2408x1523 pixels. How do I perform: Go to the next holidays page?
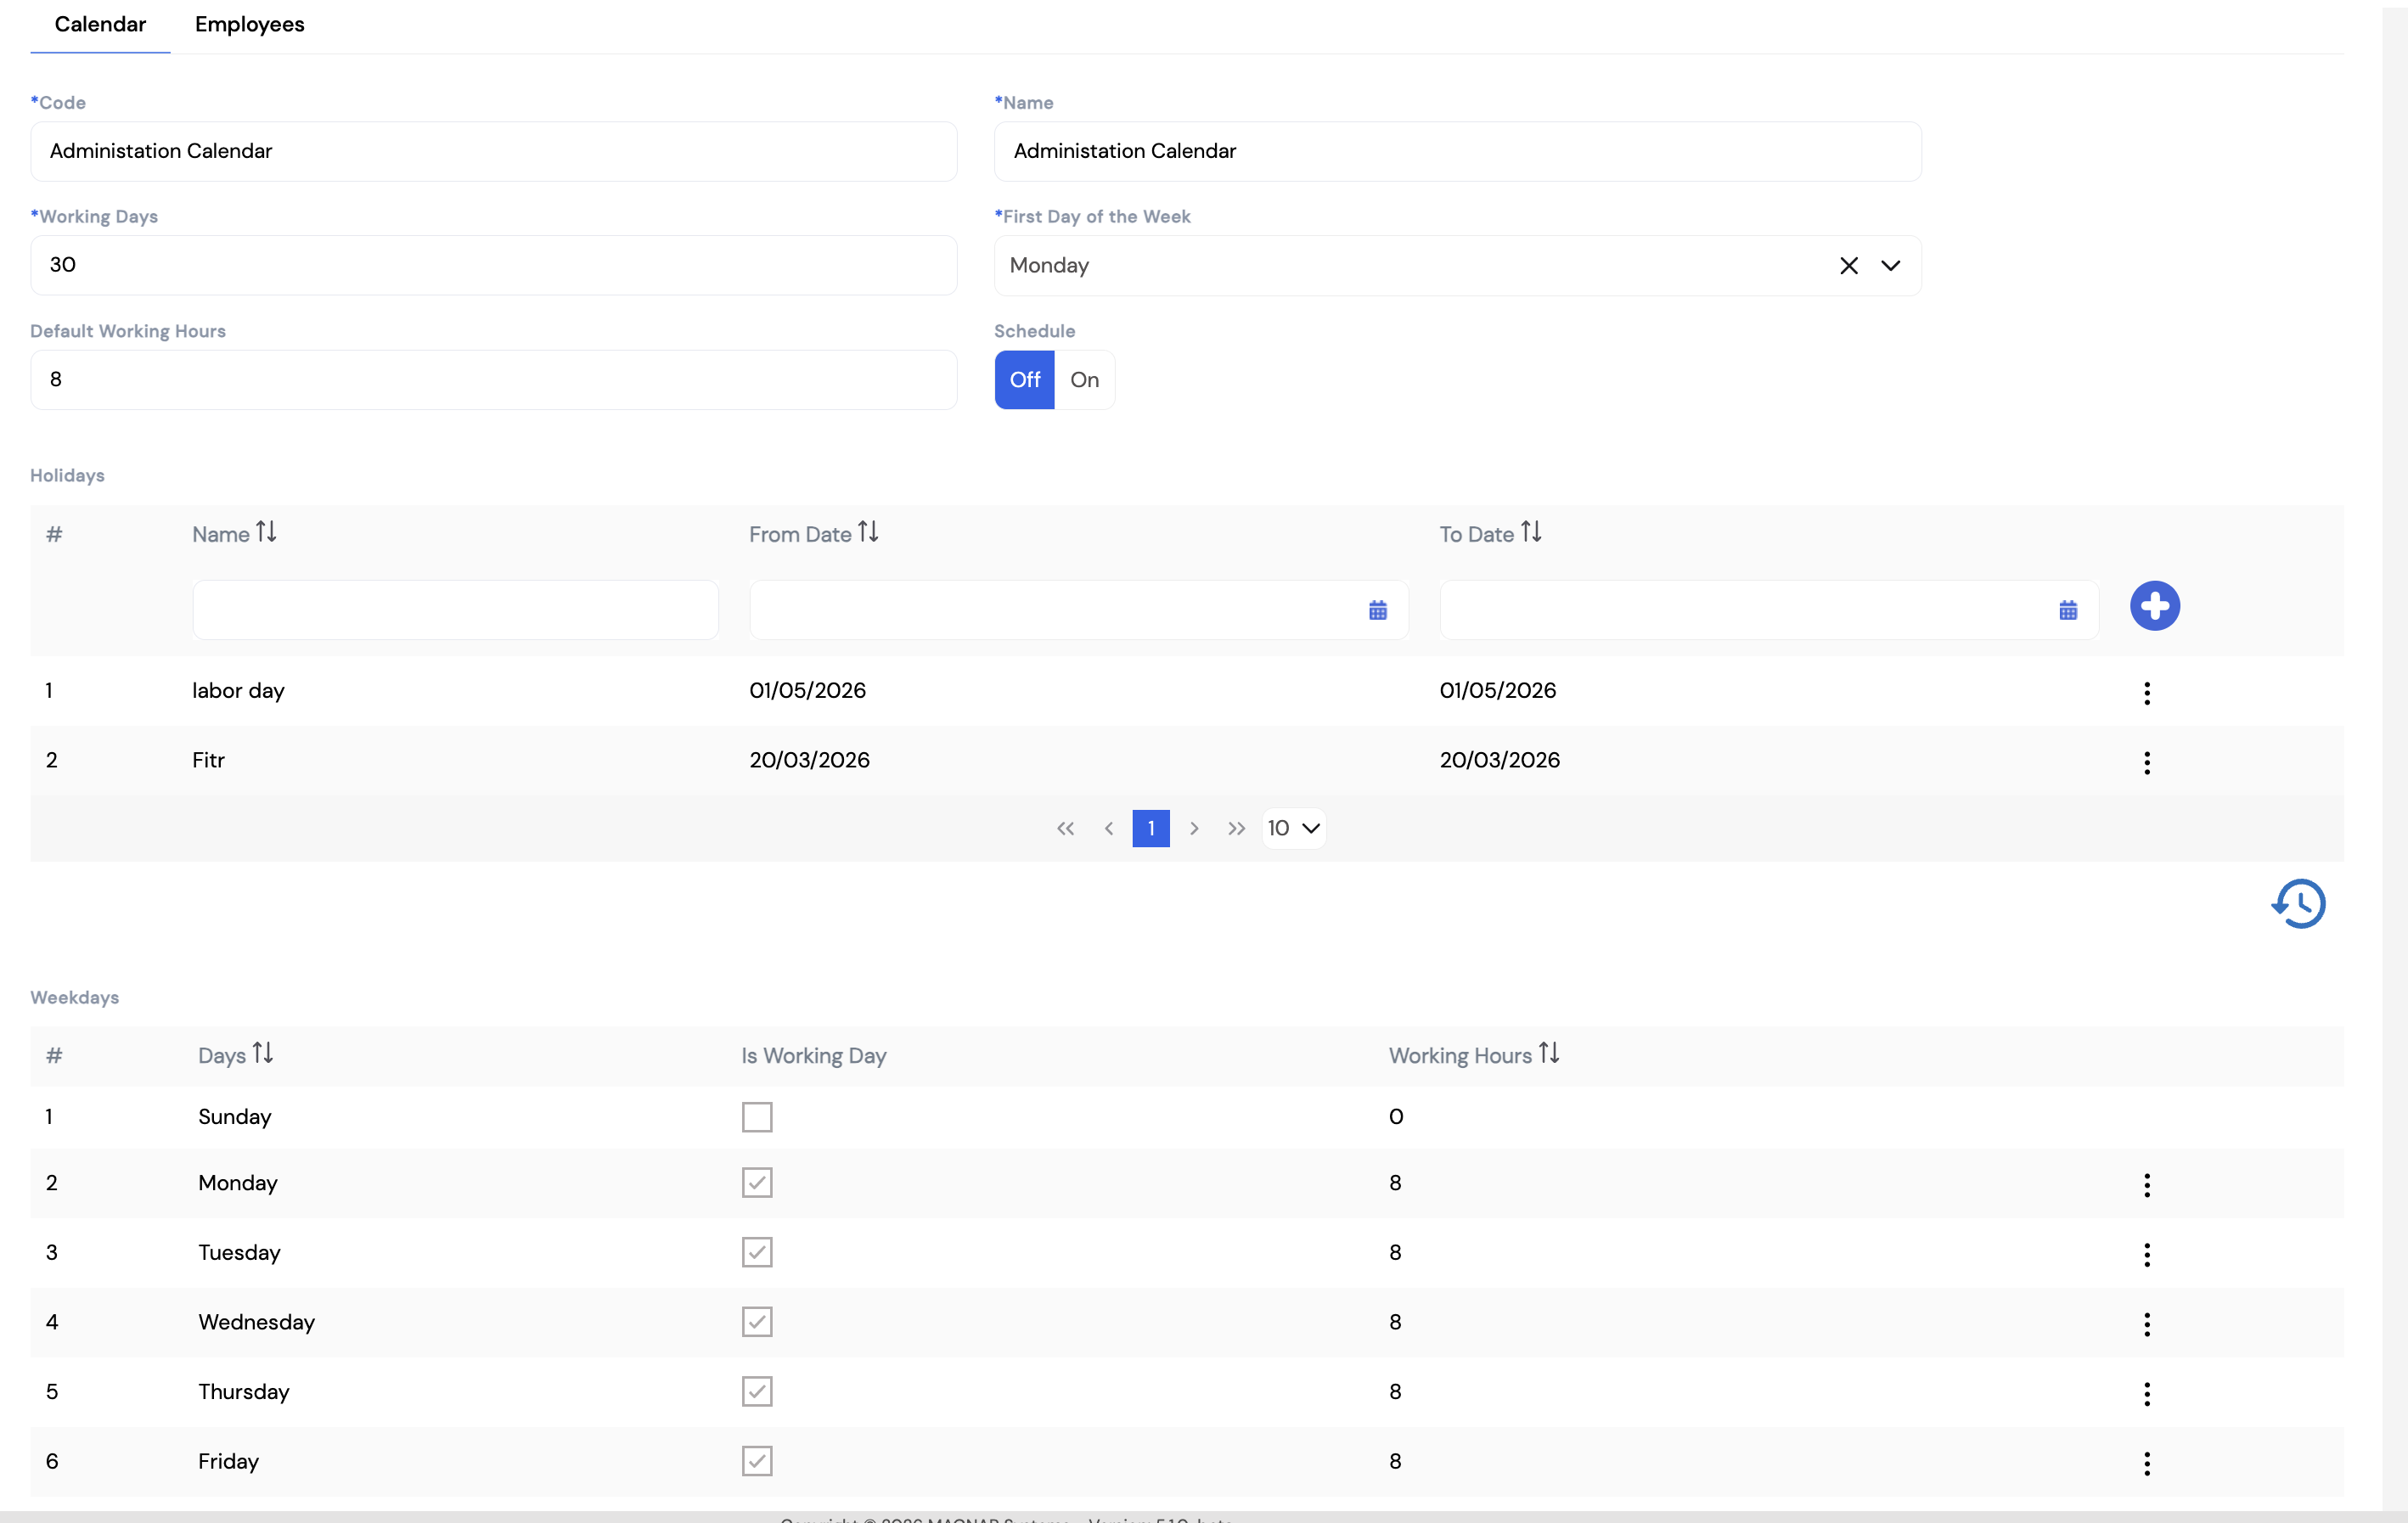pos(1194,828)
